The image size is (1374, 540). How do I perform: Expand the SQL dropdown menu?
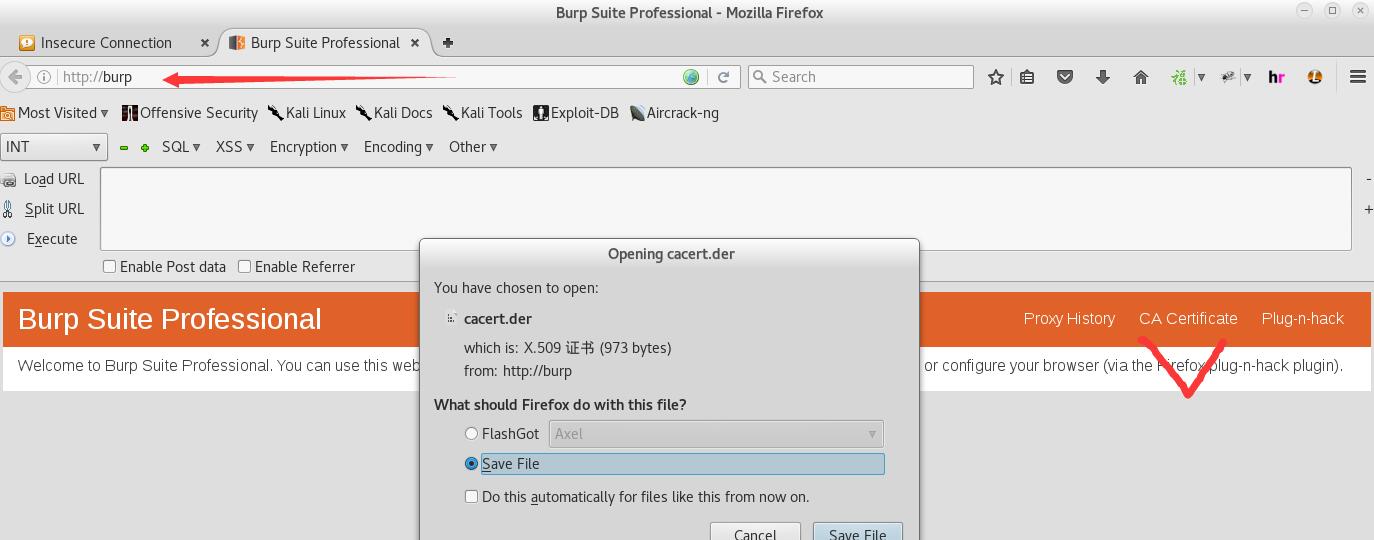pos(181,147)
